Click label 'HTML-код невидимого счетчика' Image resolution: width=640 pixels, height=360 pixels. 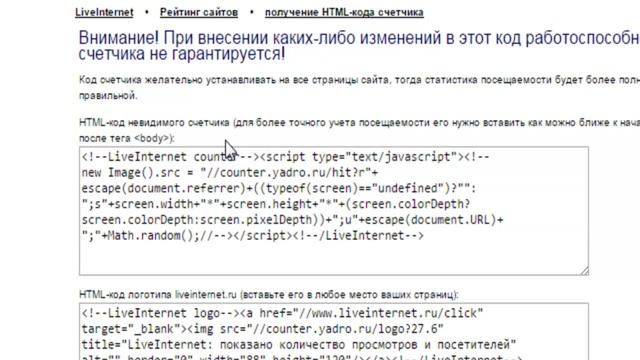point(154,122)
